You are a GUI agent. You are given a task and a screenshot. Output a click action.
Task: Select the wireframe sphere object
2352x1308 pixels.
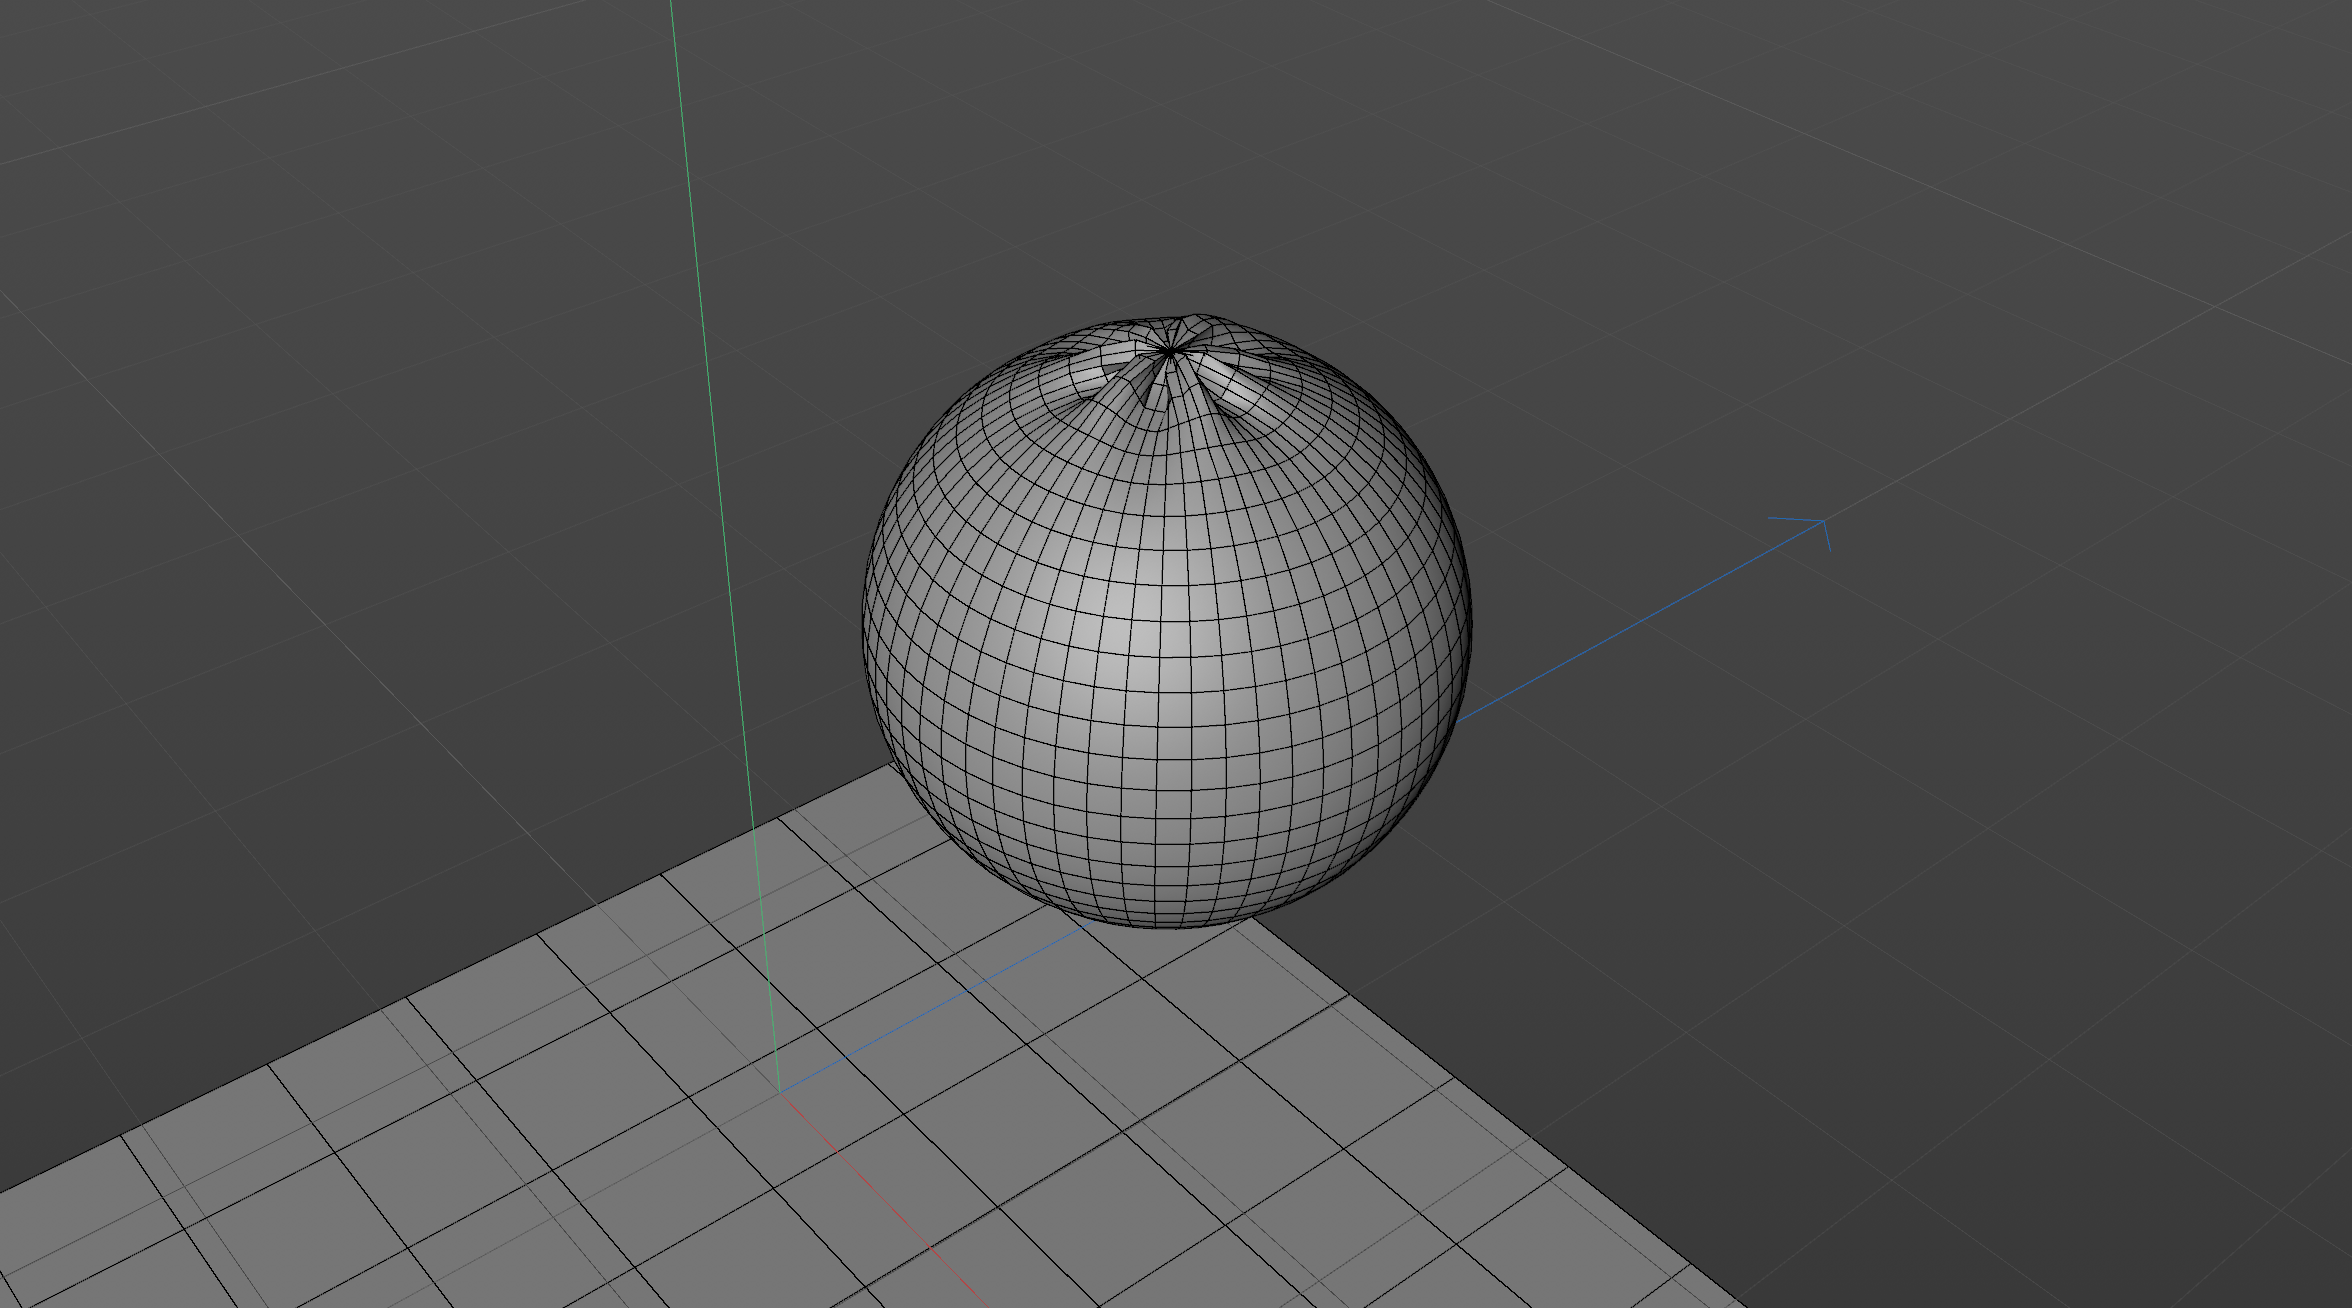[1166, 621]
